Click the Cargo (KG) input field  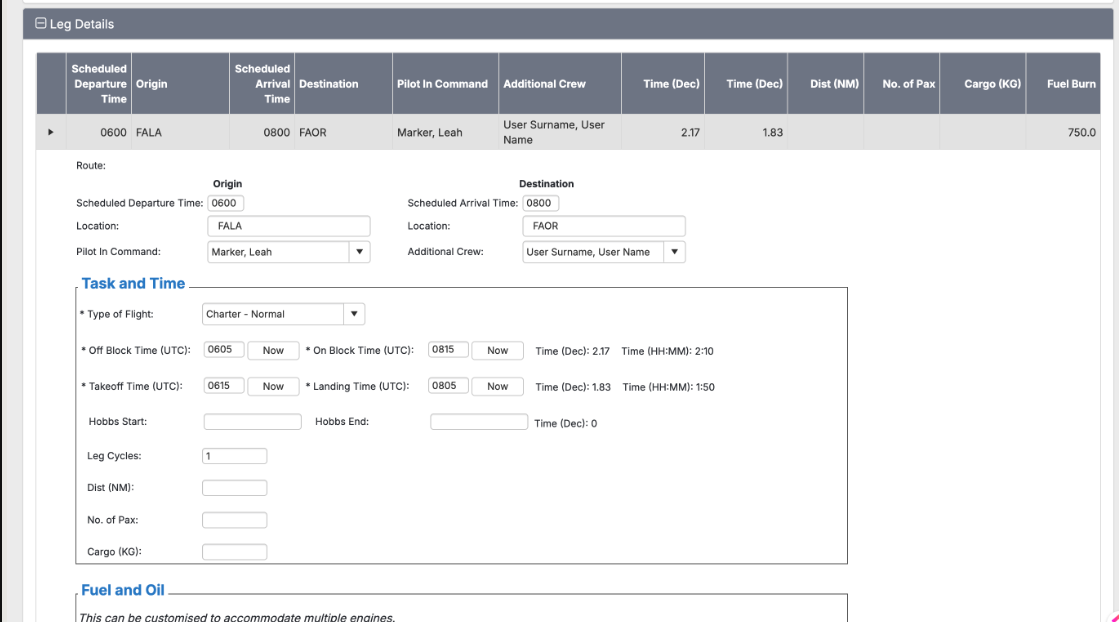(235, 552)
